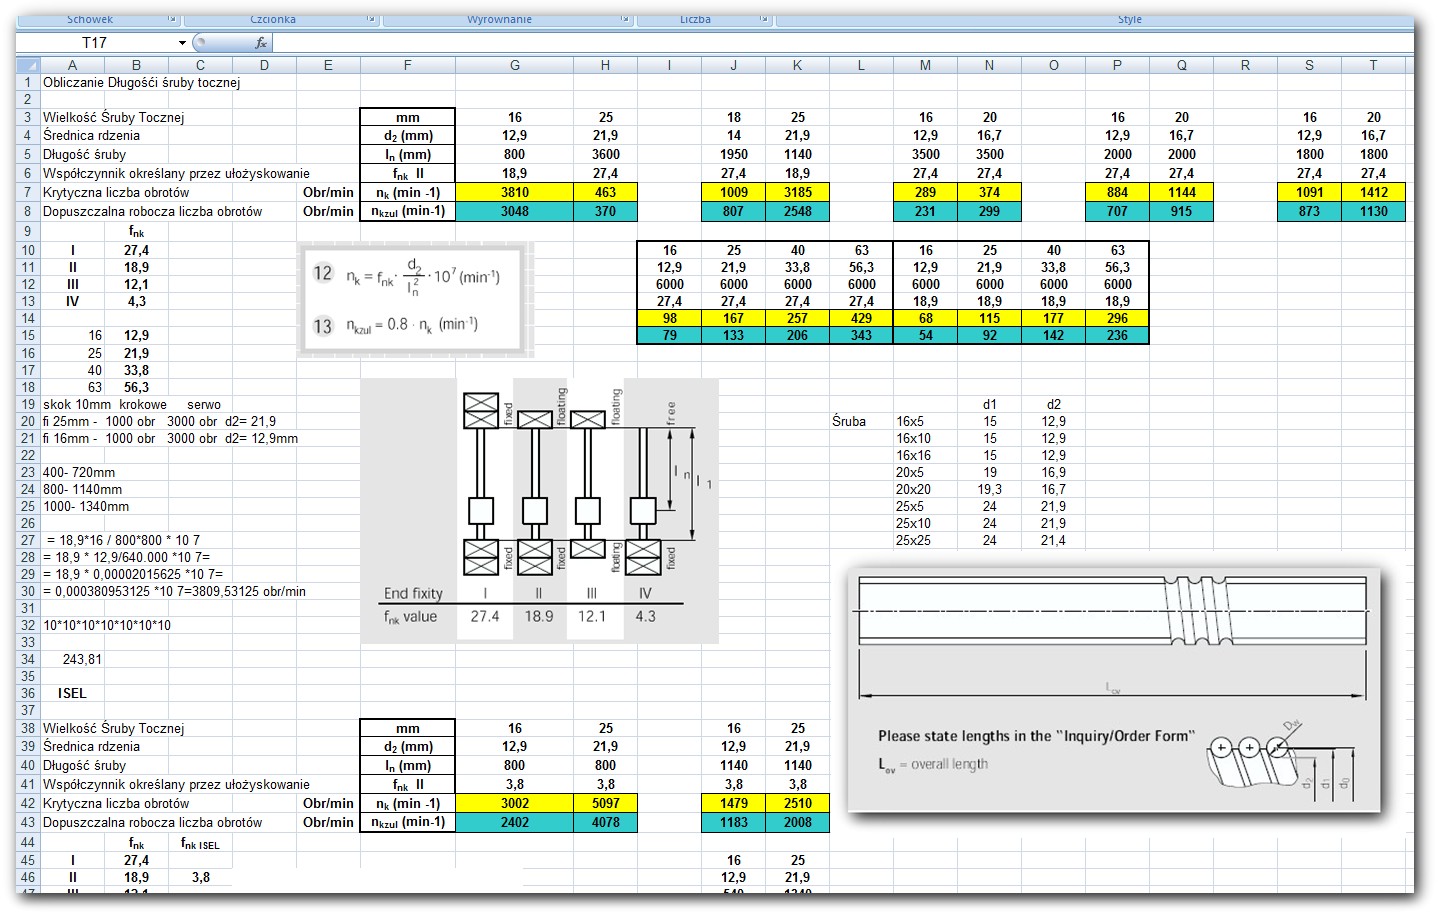Select column T header
Screen dimensions: 1438x917
tap(1373, 65)
